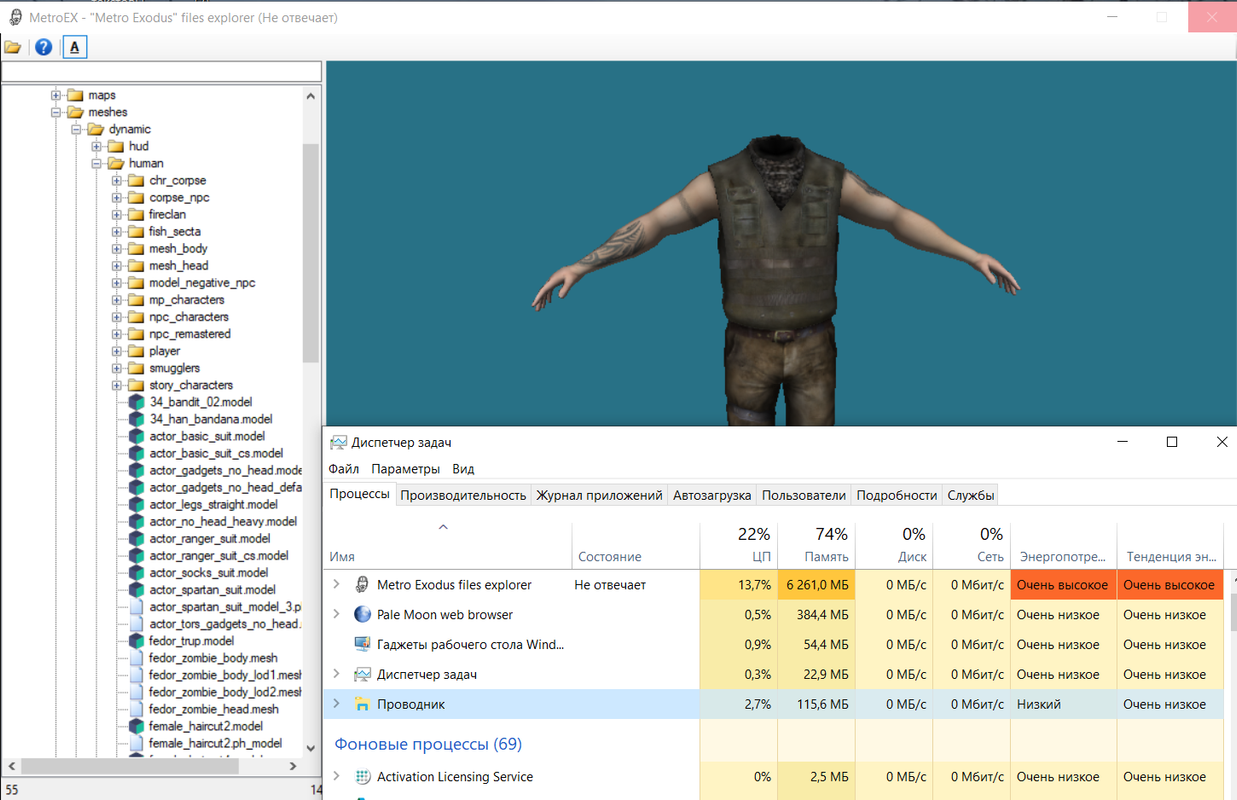Viewport: 1237px width, 800px height.
Task: Expand the maps folder node
Action: [x=57, y=95]
